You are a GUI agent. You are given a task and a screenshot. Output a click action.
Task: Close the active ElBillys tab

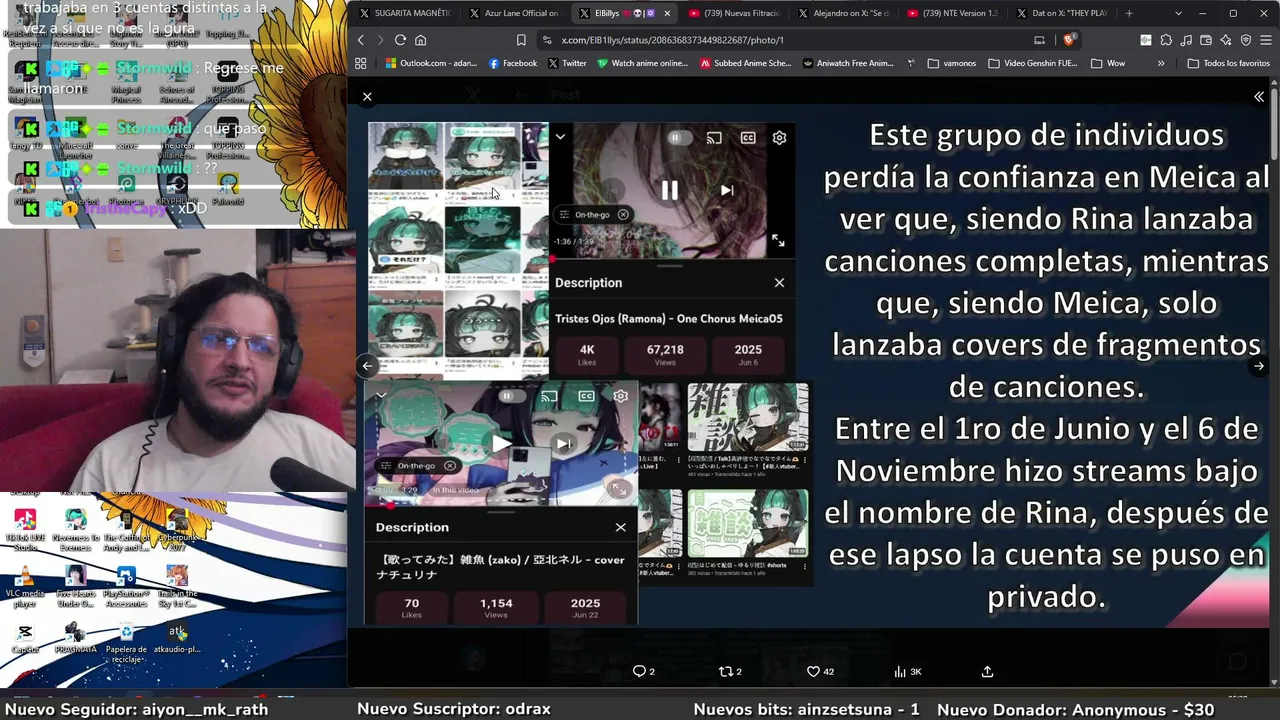click(x=667, y=13)
